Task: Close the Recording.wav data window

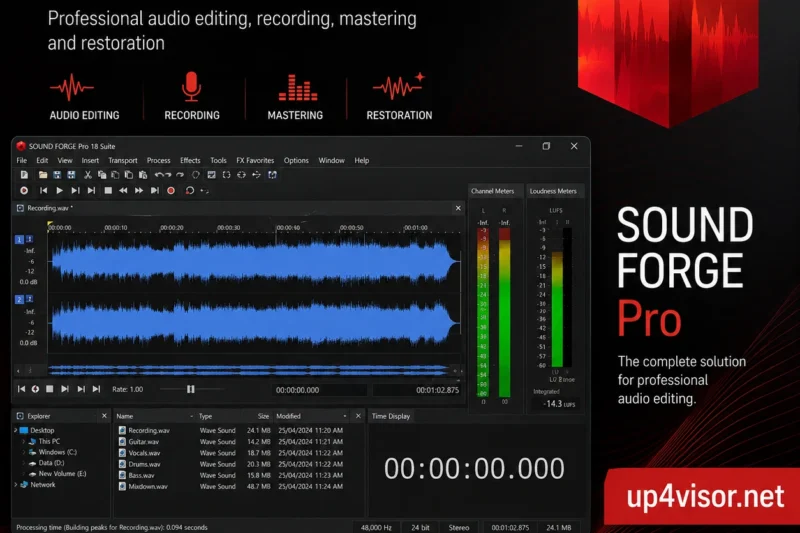Action: coord(458,208)
